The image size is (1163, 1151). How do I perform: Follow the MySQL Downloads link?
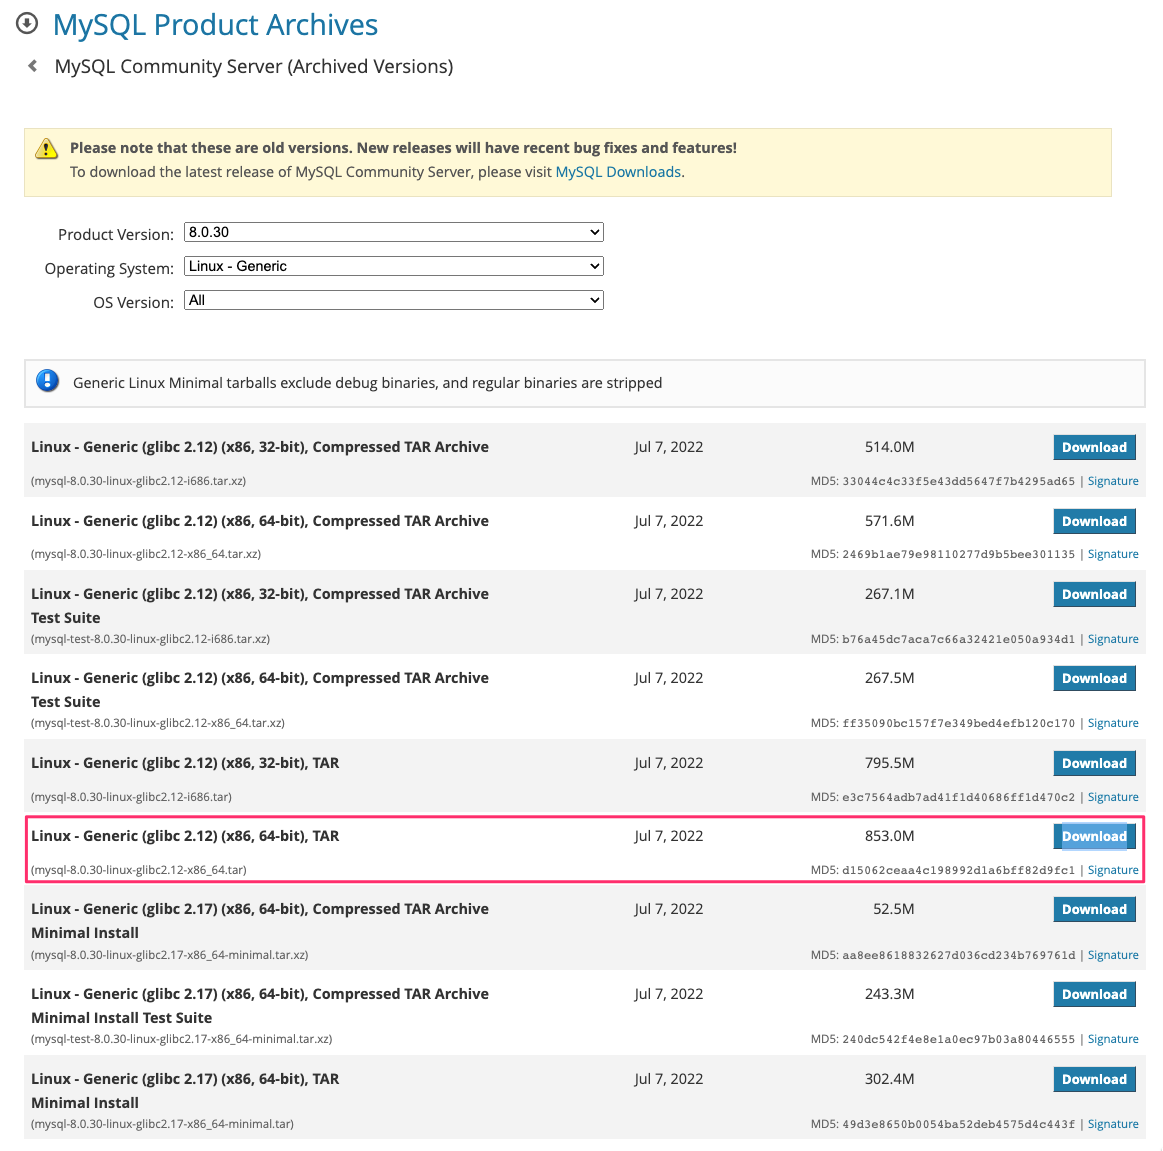tap(618, 172)
